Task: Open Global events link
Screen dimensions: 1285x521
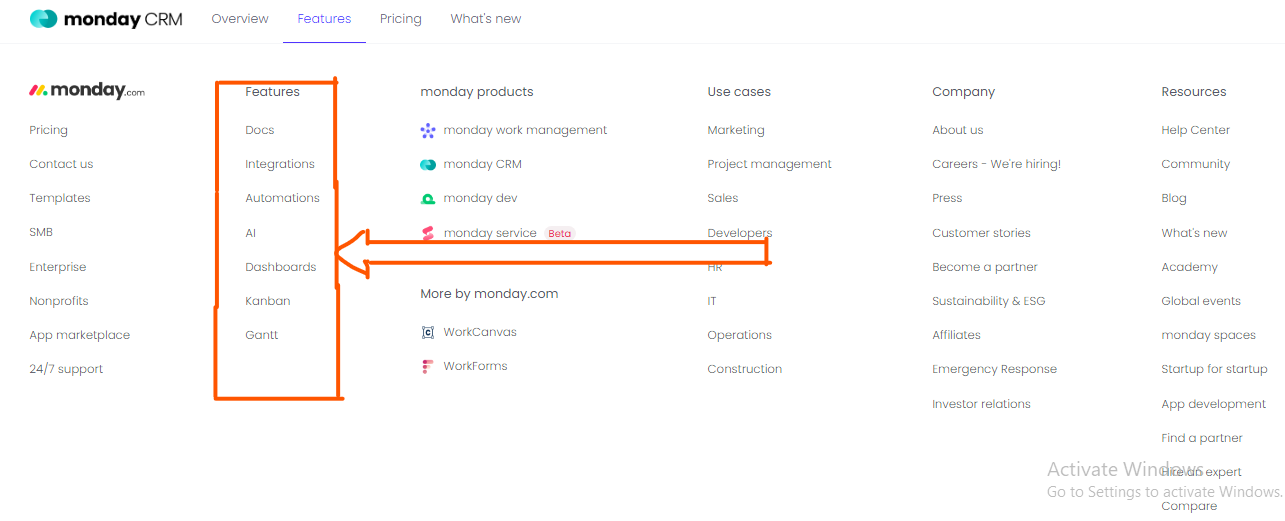Action: [1201, 301]
